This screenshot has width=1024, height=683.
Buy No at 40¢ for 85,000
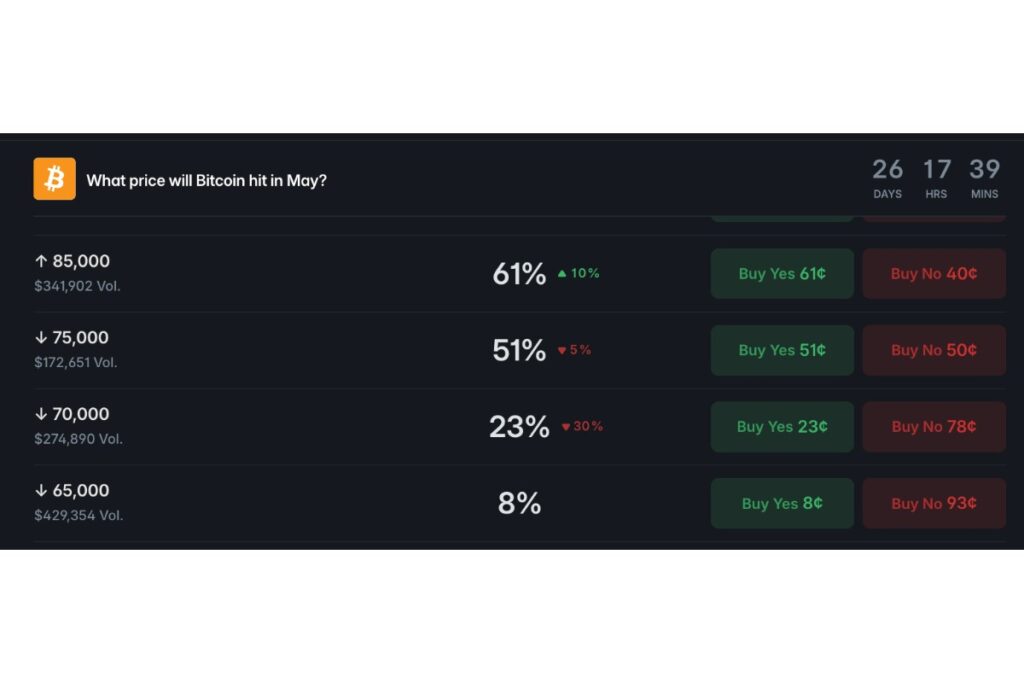(x=934, y=274)
